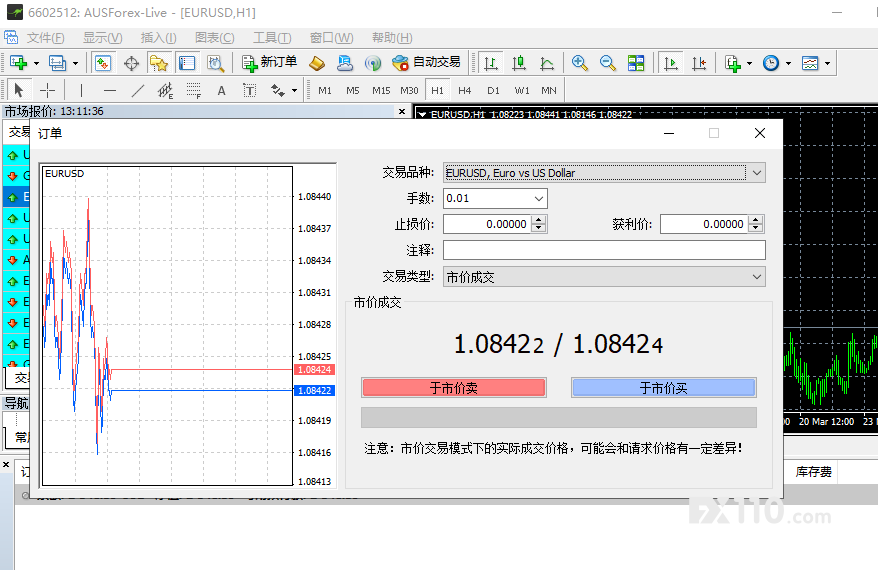Toggle the Data Window crosshair-circle icon
The width and height of the screenshot is (878, 570).
point(131,63)
